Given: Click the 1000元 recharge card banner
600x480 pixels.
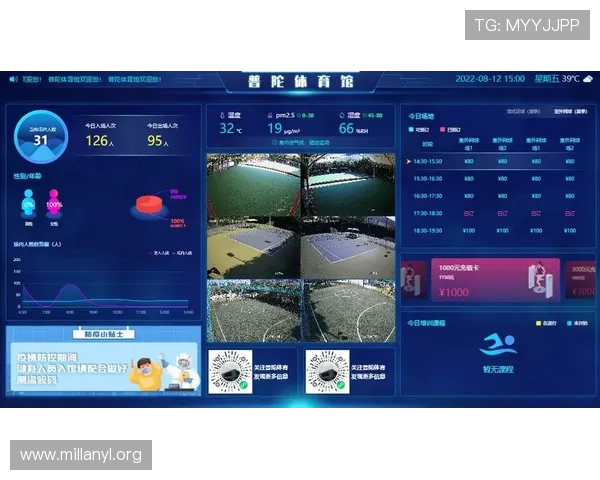Looking at the screenshot, I should tap(481, 279).
